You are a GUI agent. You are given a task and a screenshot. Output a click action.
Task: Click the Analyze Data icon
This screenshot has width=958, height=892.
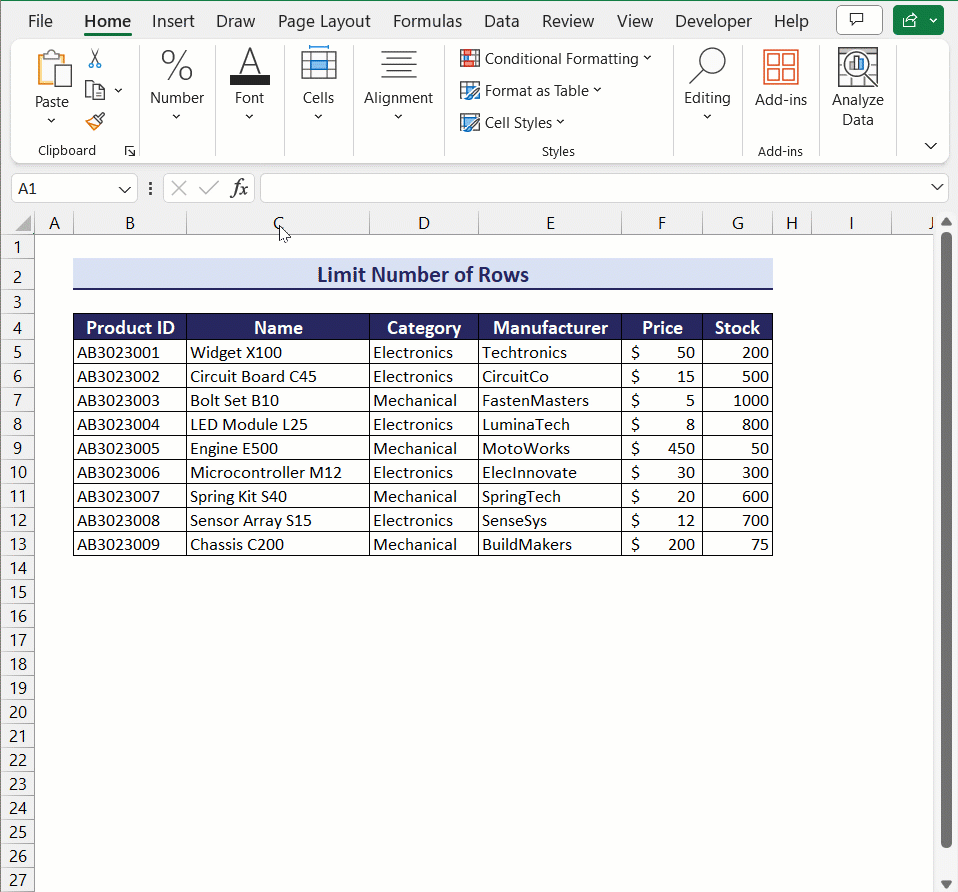point(857,67)
